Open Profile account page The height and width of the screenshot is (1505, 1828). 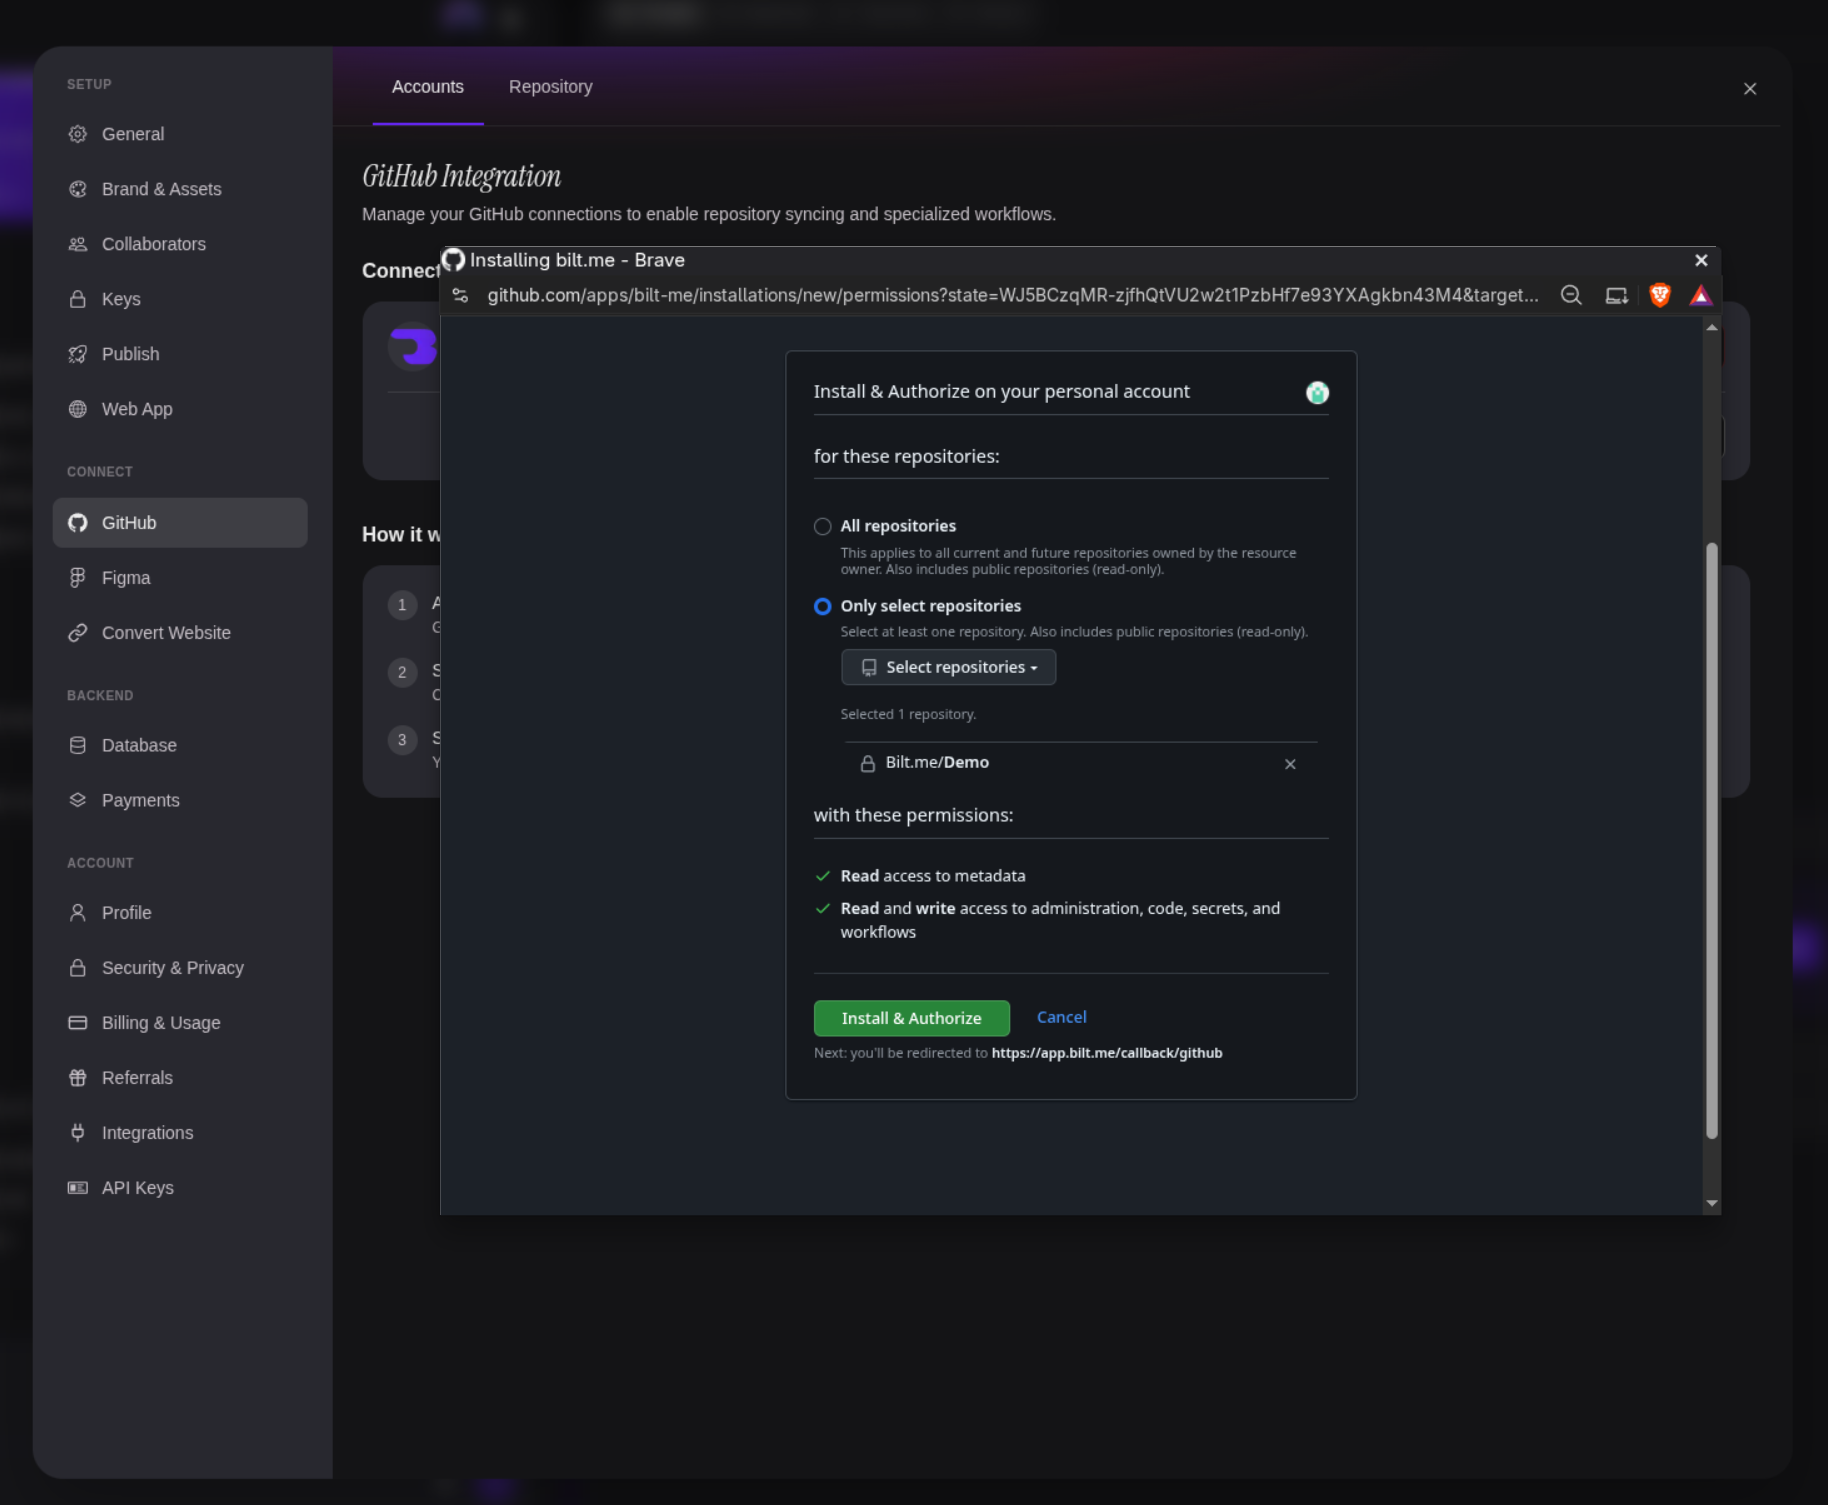[x=180, y=913]
